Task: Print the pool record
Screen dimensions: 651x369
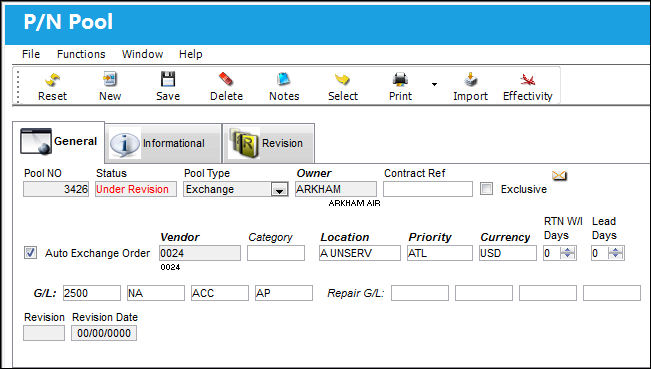Action: (x=400, y=79)
